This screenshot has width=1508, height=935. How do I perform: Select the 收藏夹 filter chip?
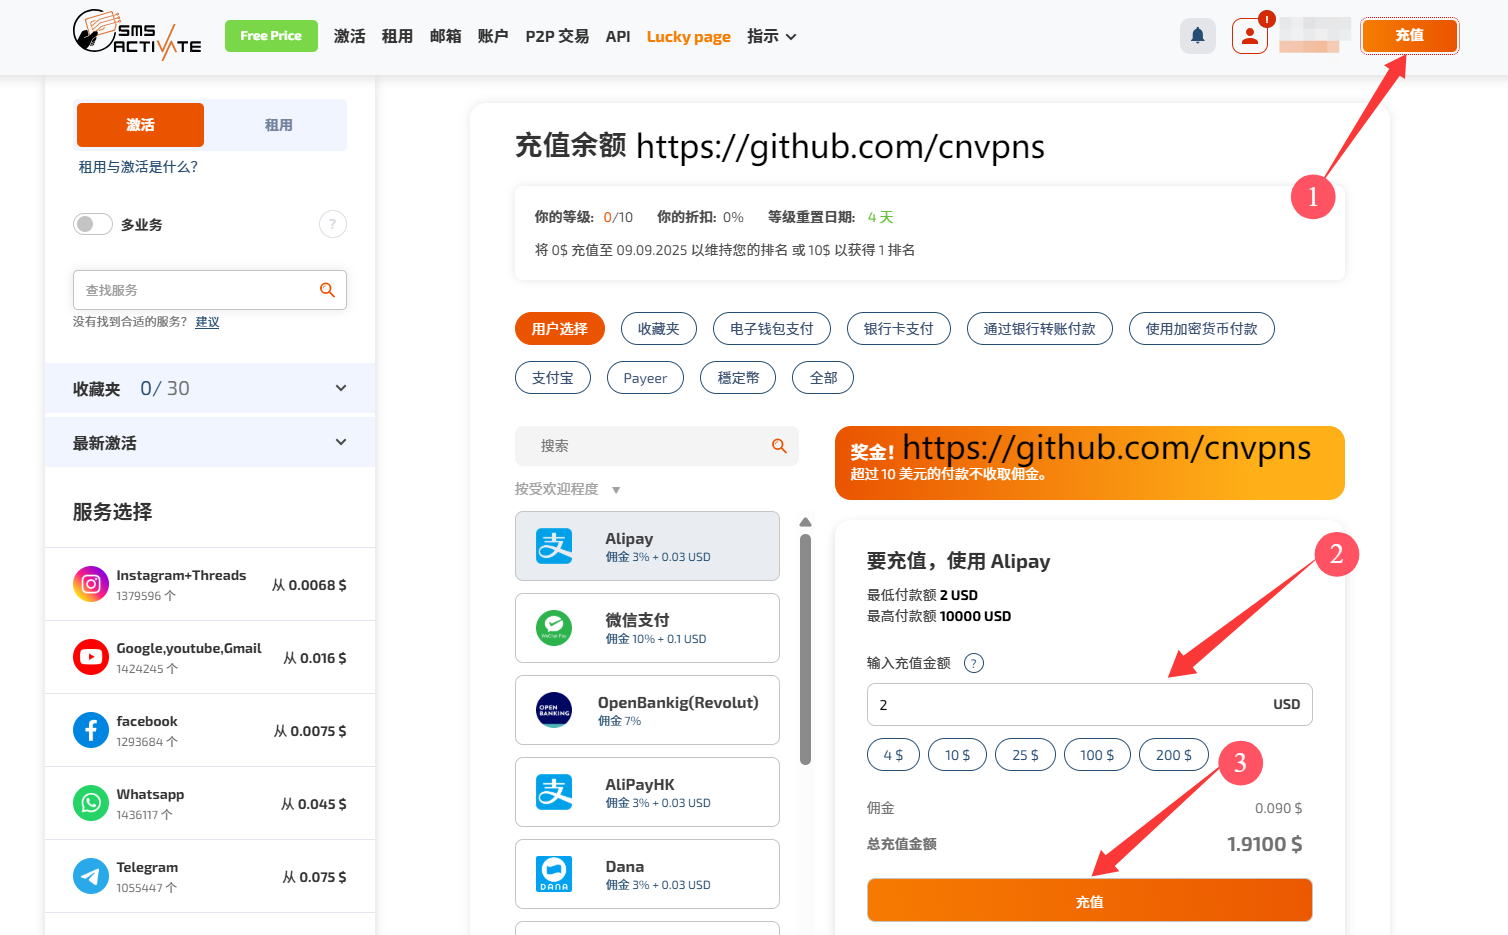point(659,329)
